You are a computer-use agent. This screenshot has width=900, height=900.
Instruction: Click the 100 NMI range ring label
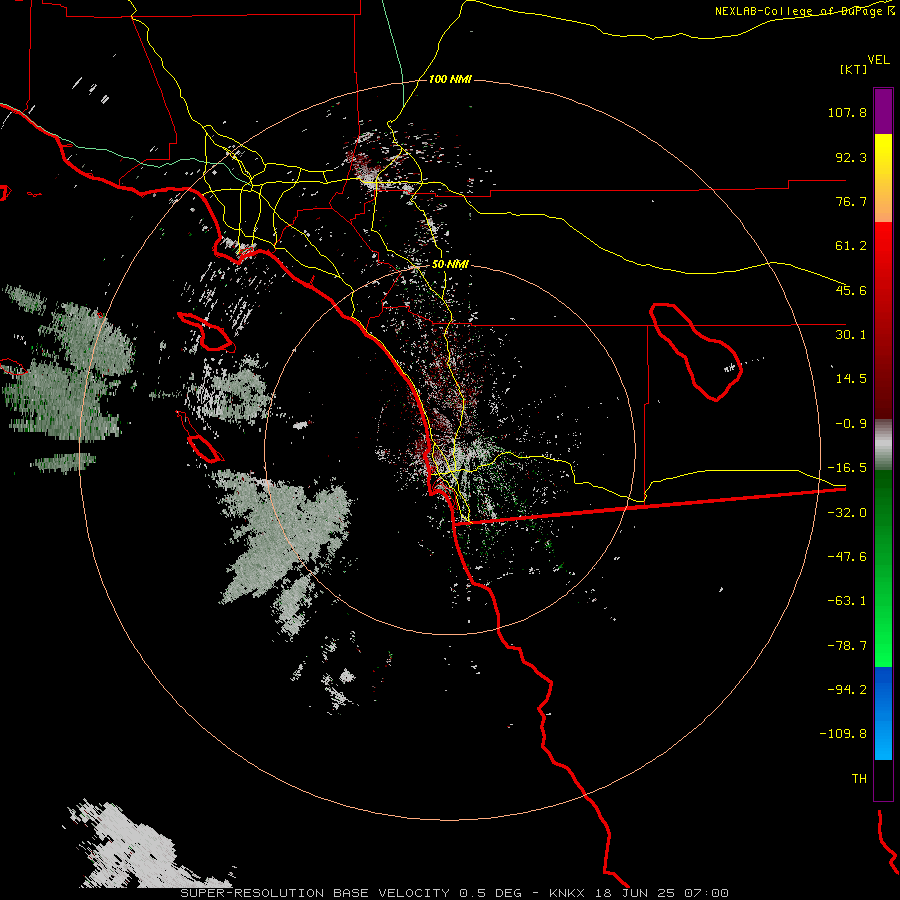click(450, 79)
